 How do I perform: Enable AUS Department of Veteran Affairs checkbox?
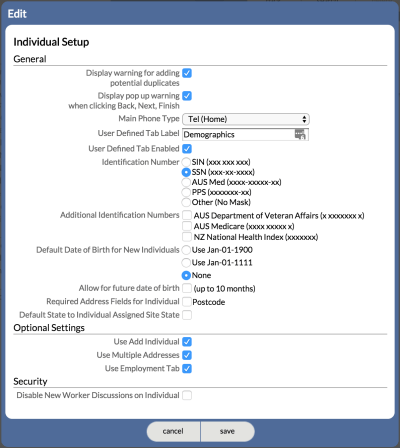(187, 215)
